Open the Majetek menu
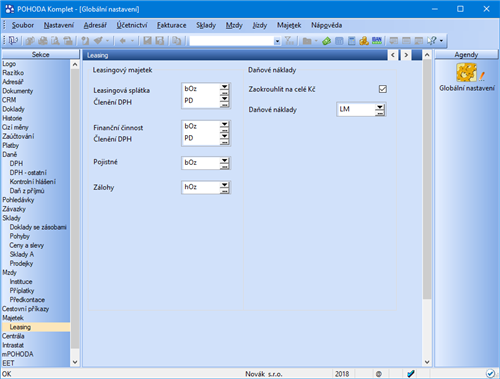This screenshot has height=379, width=500. [x=289, y=25]
